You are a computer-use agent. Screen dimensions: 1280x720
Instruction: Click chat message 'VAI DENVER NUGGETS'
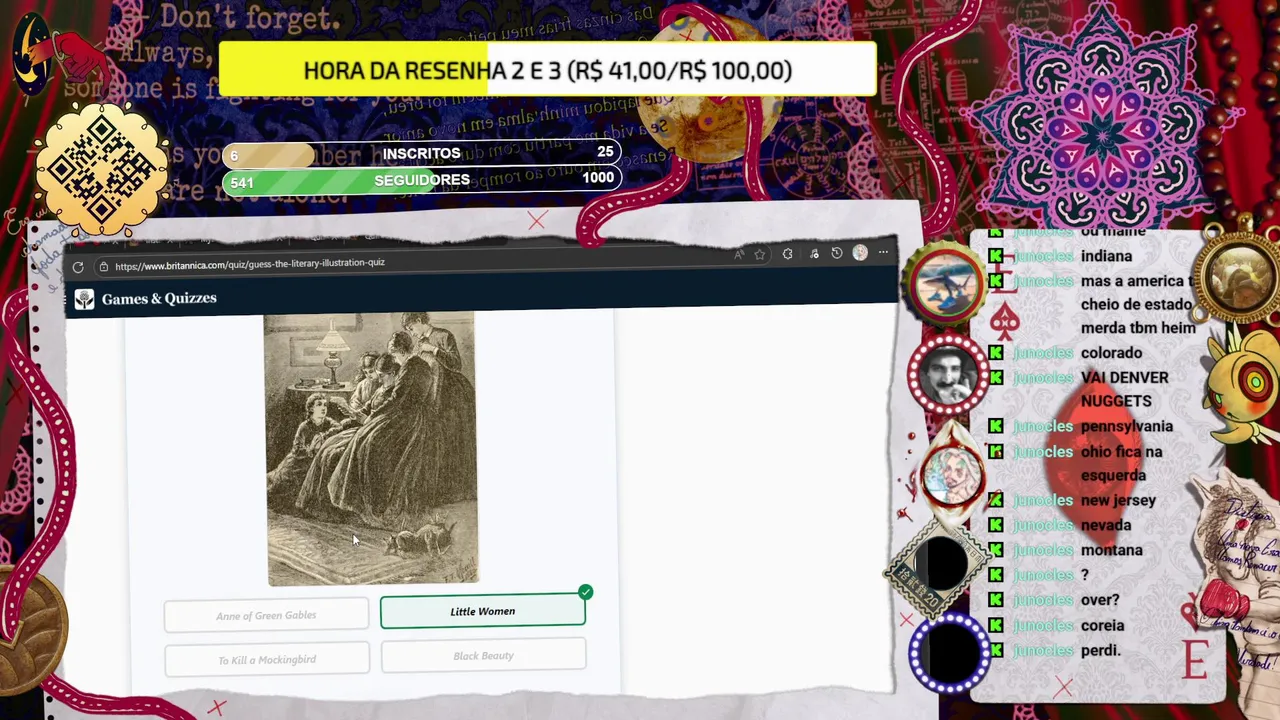tap(1124, 389)
